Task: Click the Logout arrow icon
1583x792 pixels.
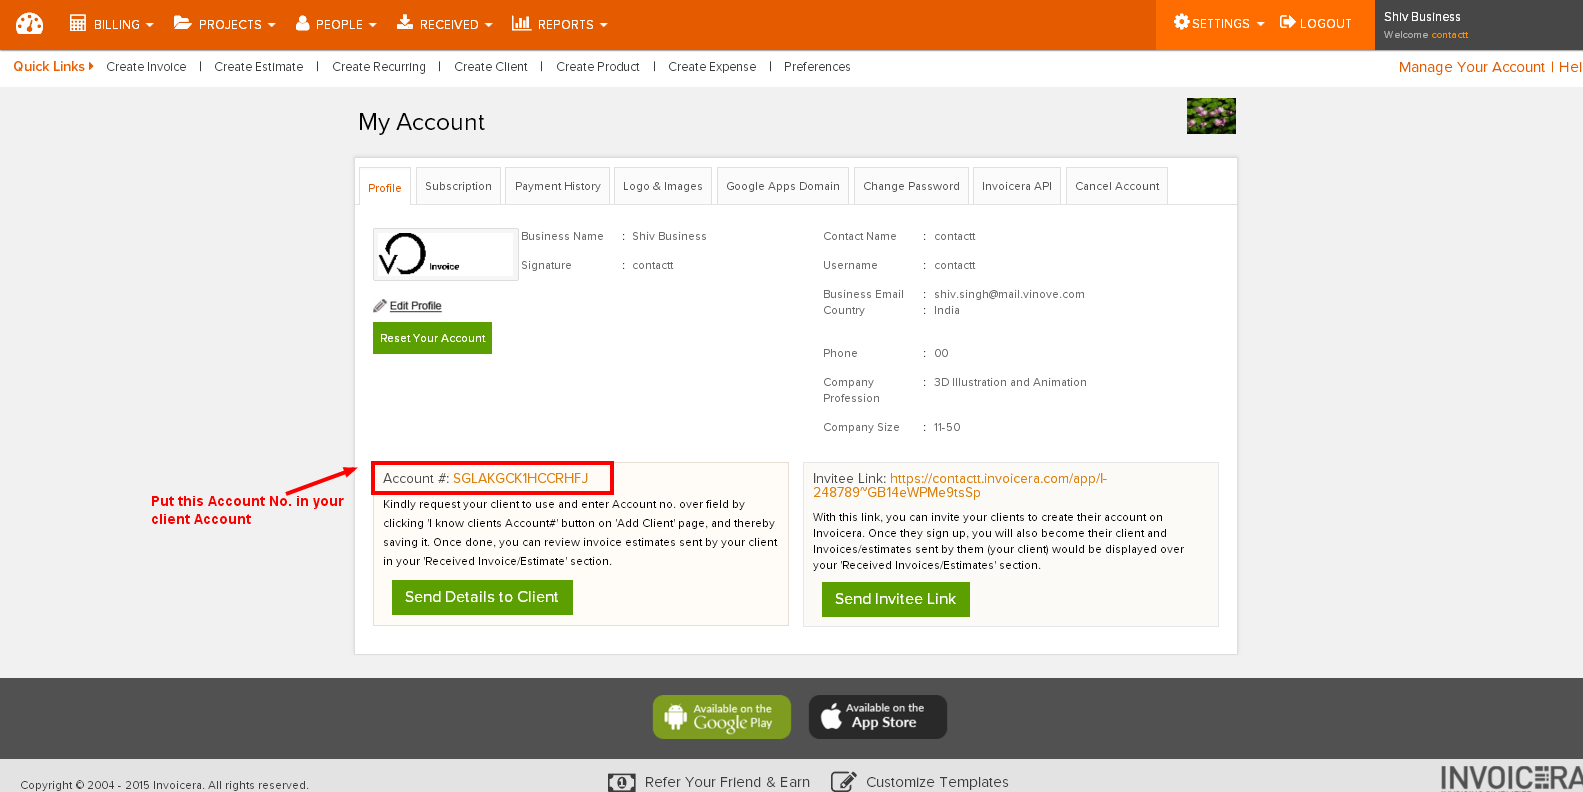Action: point(1288,22)
